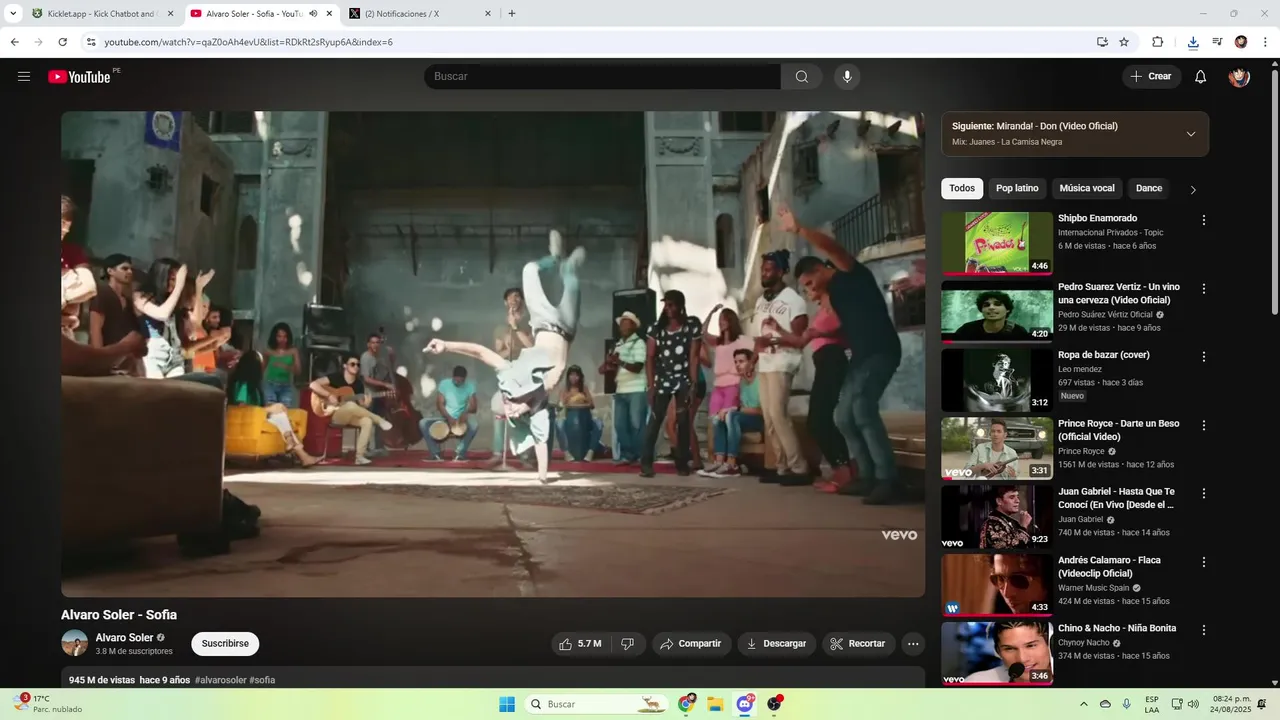
Task: Show hidden system tray icons
Action: pyautogui.click(x=1084, y=704)
